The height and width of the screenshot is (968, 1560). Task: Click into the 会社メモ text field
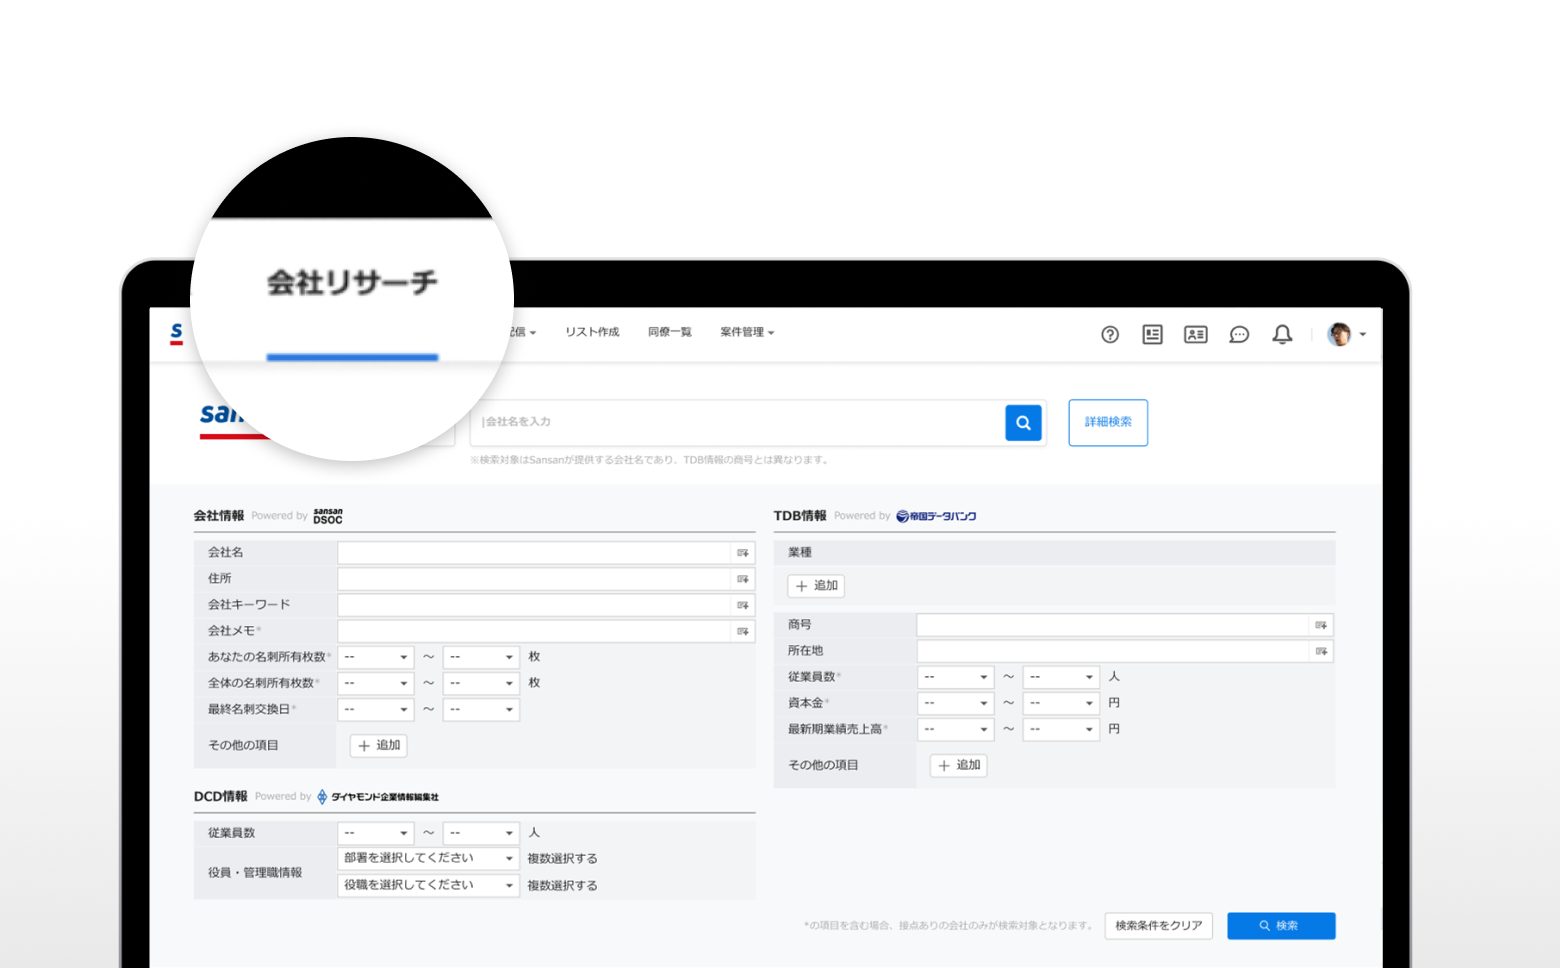point(535,631)
